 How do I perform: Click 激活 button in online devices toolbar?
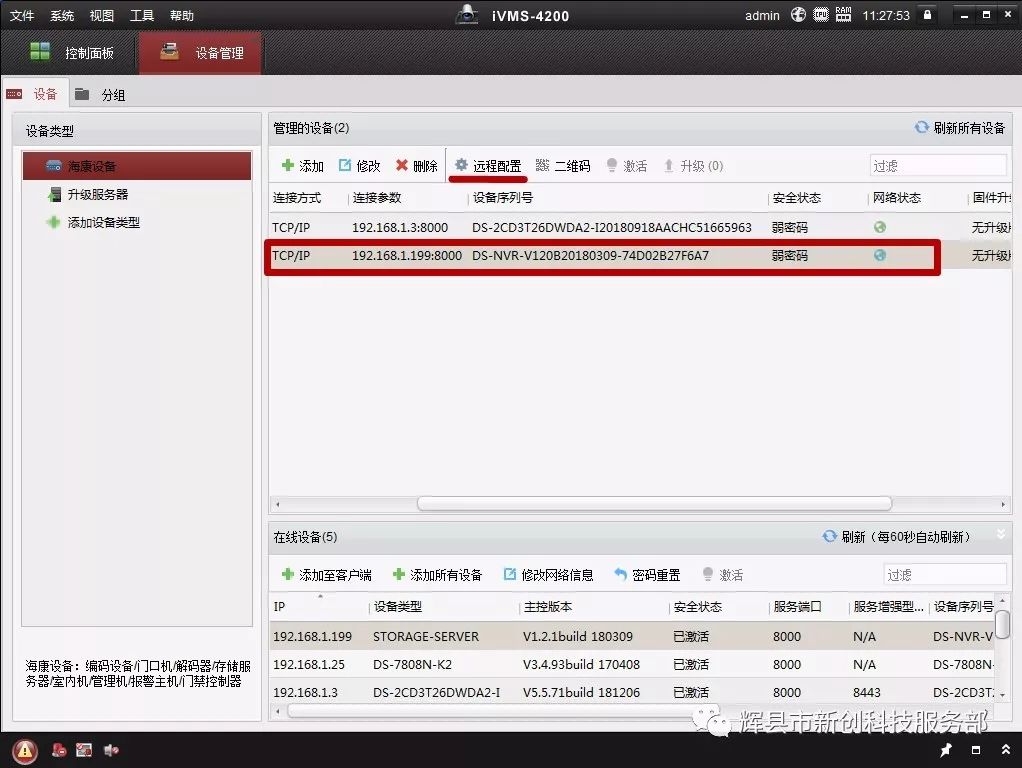(x=723, y=574)
